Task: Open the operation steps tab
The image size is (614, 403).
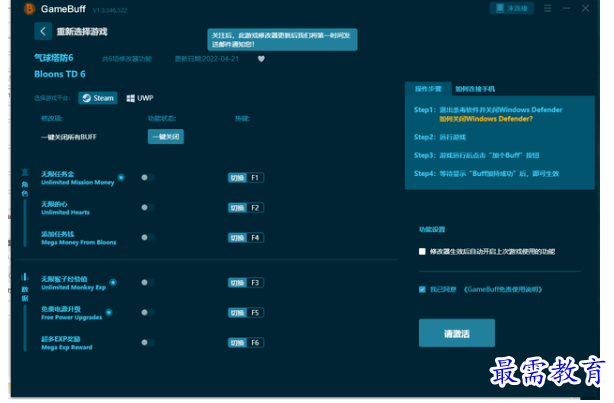Action: coord(428,89)
